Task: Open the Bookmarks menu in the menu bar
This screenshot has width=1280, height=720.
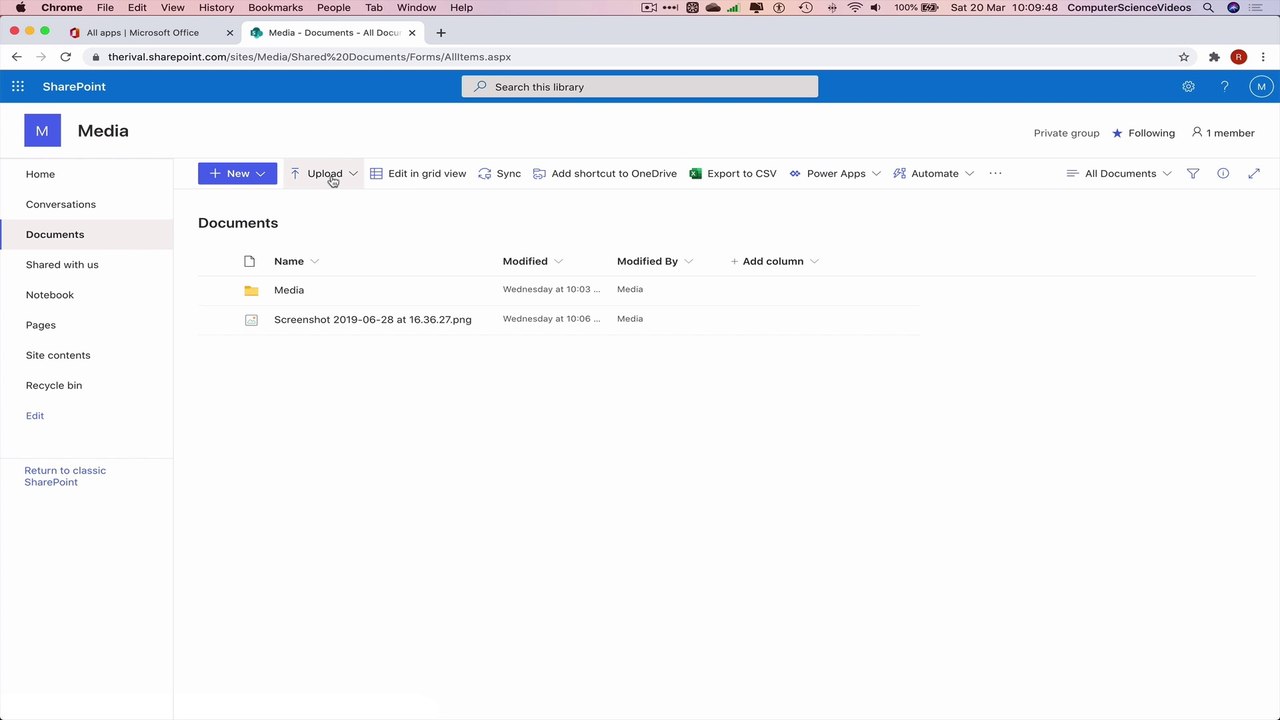Action: pos(275,7)
